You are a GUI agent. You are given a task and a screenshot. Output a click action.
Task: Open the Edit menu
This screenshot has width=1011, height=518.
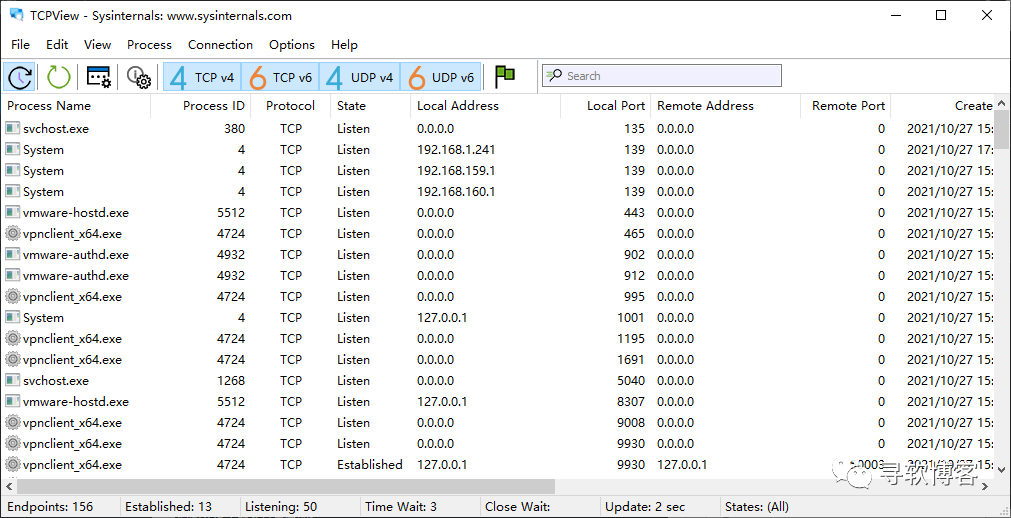click(x=57, y=45)
